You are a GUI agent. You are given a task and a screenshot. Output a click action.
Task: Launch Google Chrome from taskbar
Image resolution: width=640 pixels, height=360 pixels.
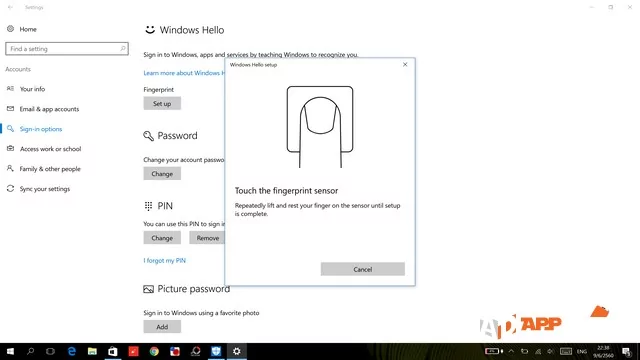coord(154,351)
